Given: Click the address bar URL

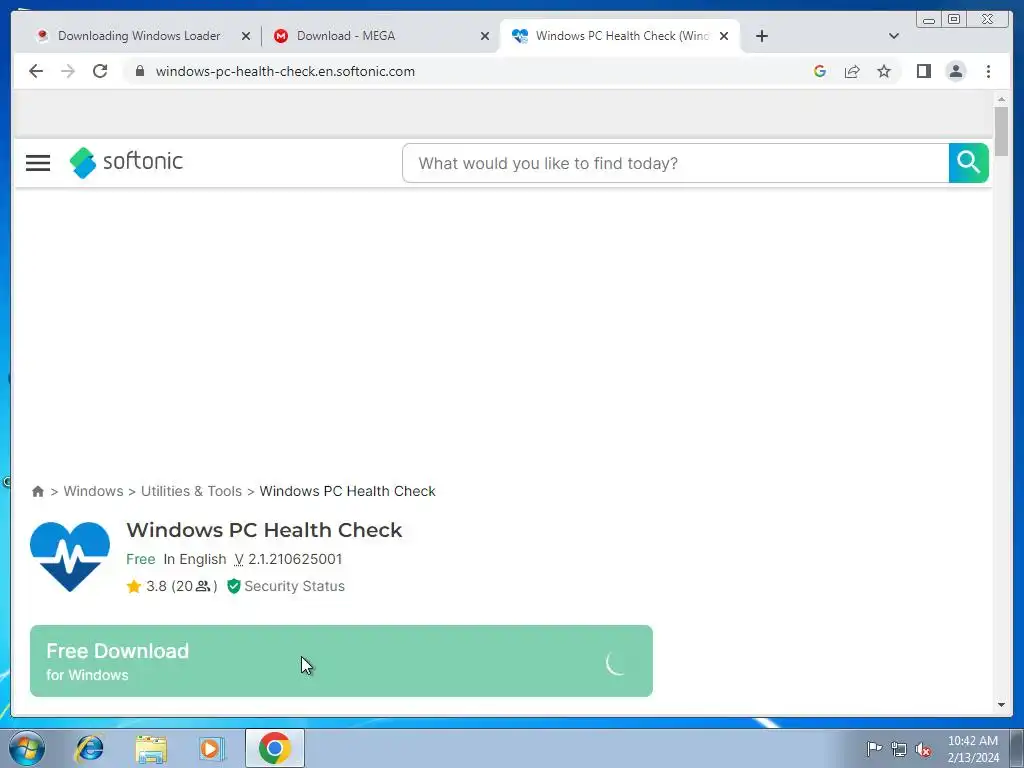Looking at the screenshot, I should pos(285,71).
